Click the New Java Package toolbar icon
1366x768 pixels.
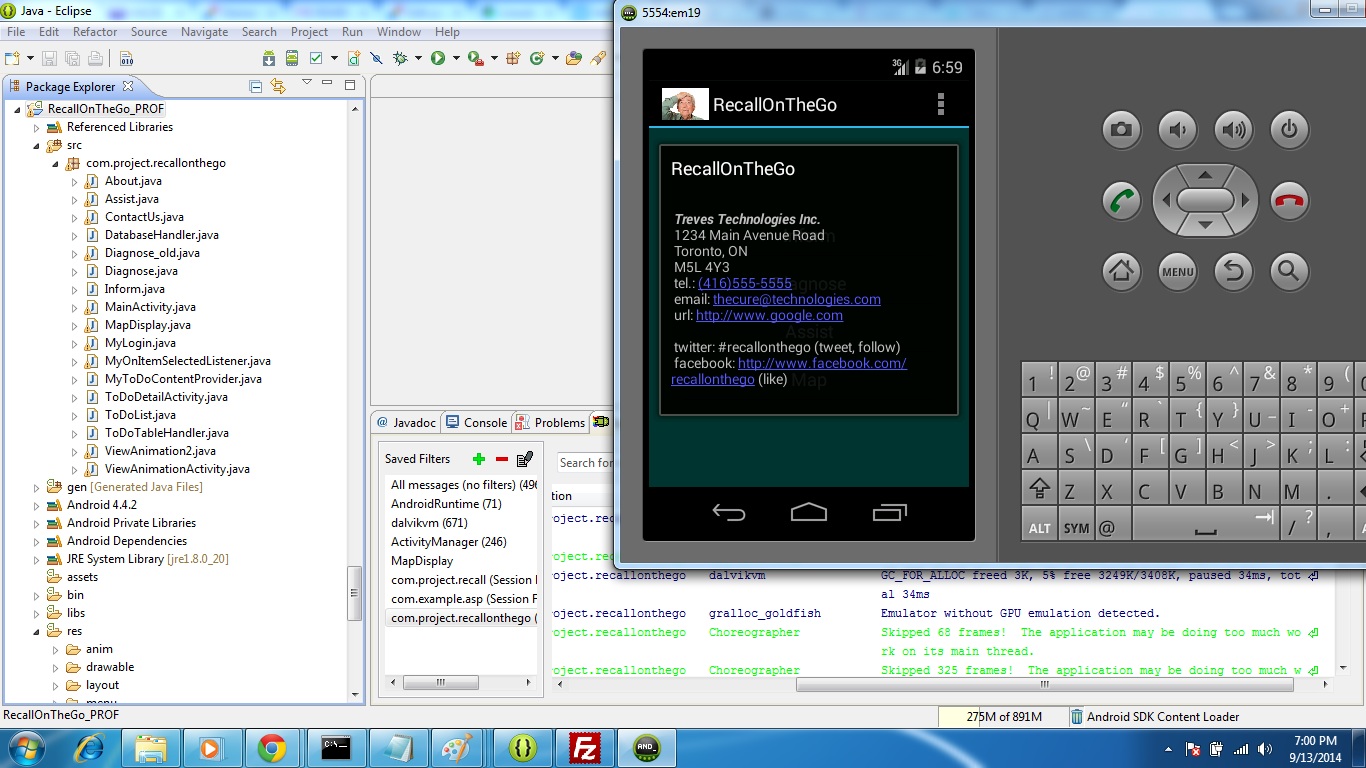pos(514,59)
